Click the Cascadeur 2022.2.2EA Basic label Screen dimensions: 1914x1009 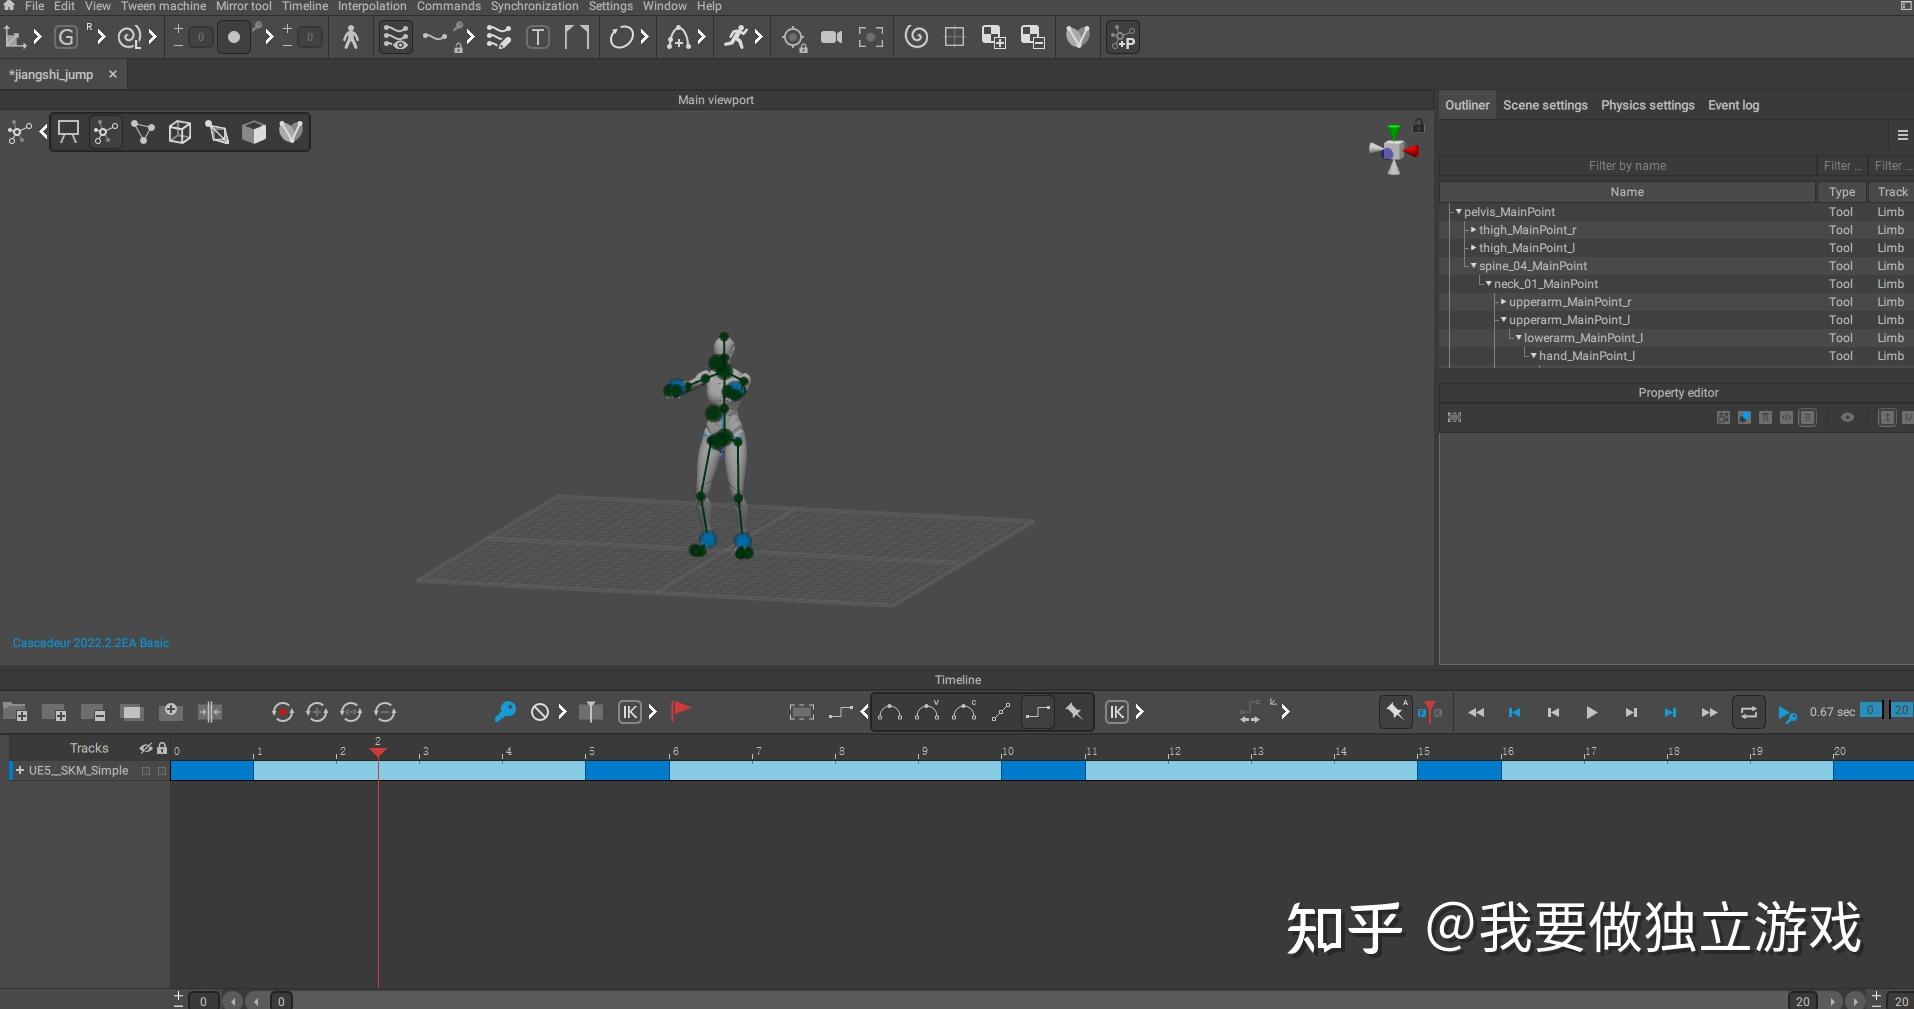(90, 643)
